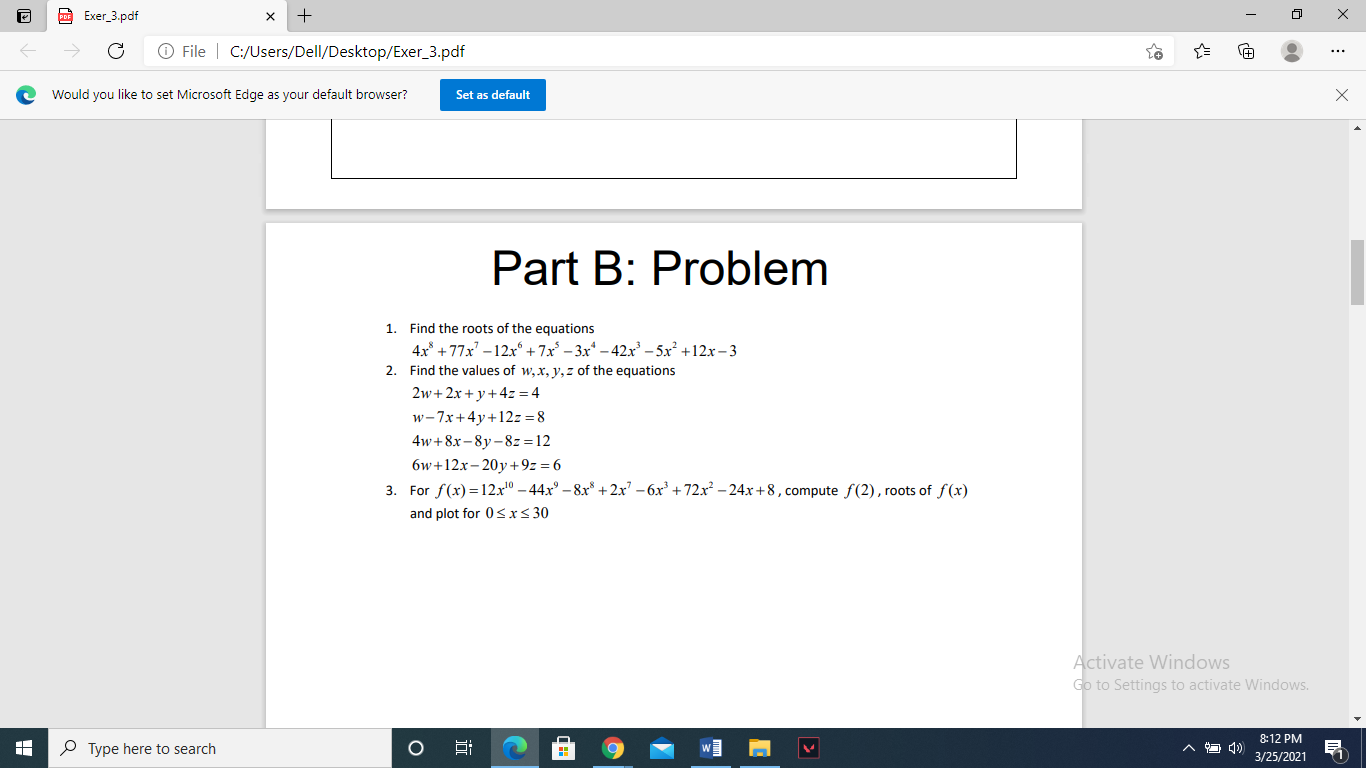Open the Collections panel in Edge
Image resolution: width=1366 pixels, height=768 pixels.
pyautogui.click(x=1245, y=51)
